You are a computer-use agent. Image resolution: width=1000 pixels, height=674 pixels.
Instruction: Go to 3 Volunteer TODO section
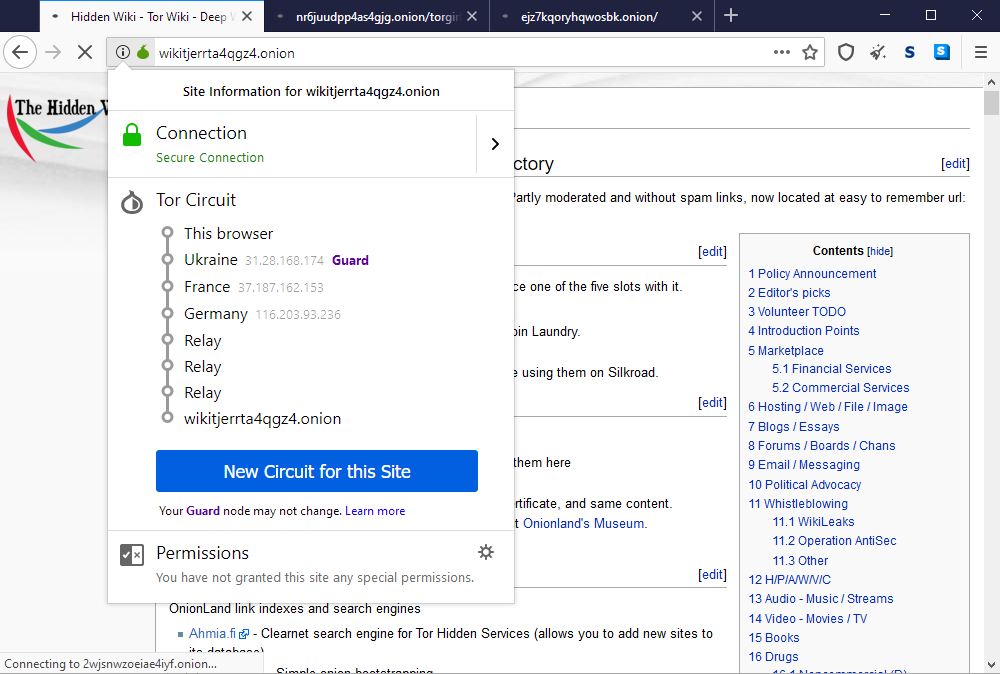coord(797,312)
